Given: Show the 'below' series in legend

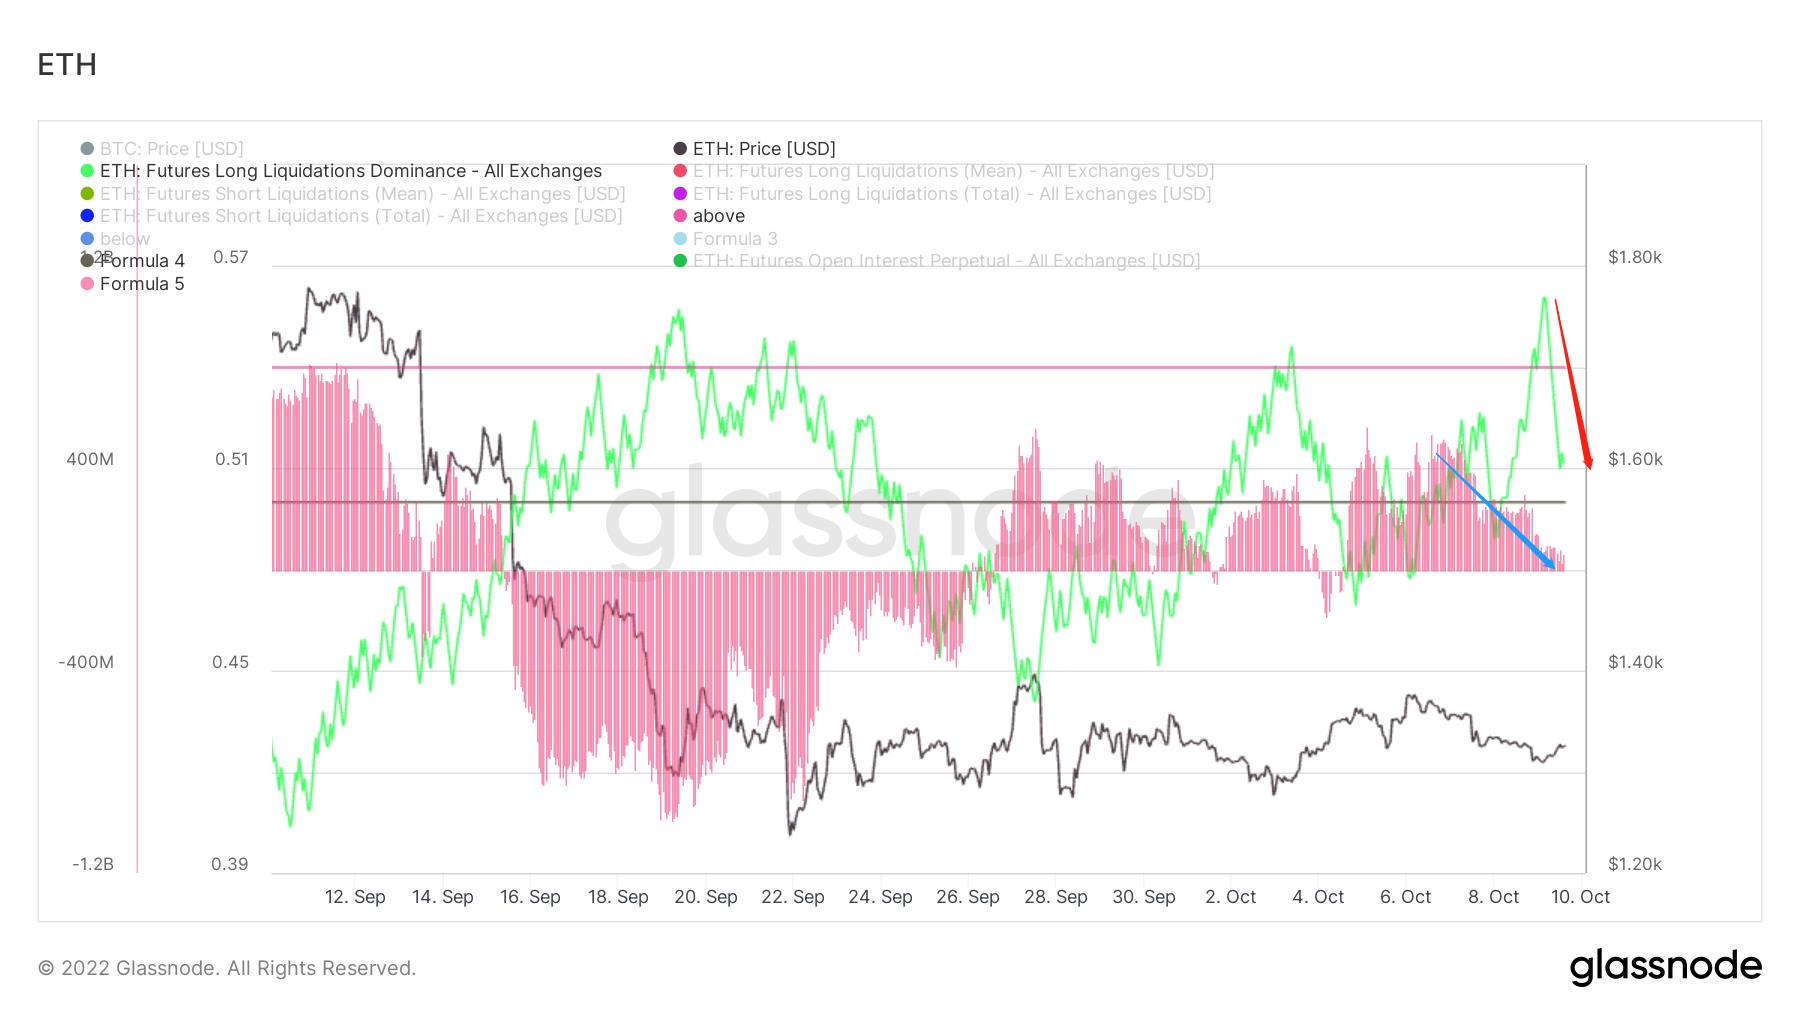Looking at the screenshot, I should (124, 239).
